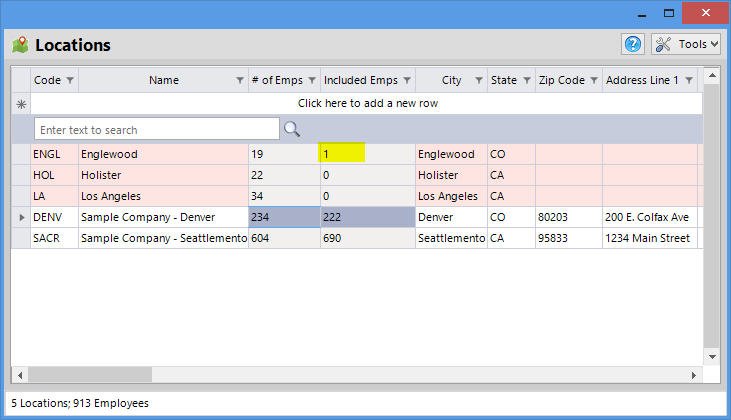Screen dimensions: 731x420
Task: Sort by the # of Emps column header
Action: click(277, 80)
